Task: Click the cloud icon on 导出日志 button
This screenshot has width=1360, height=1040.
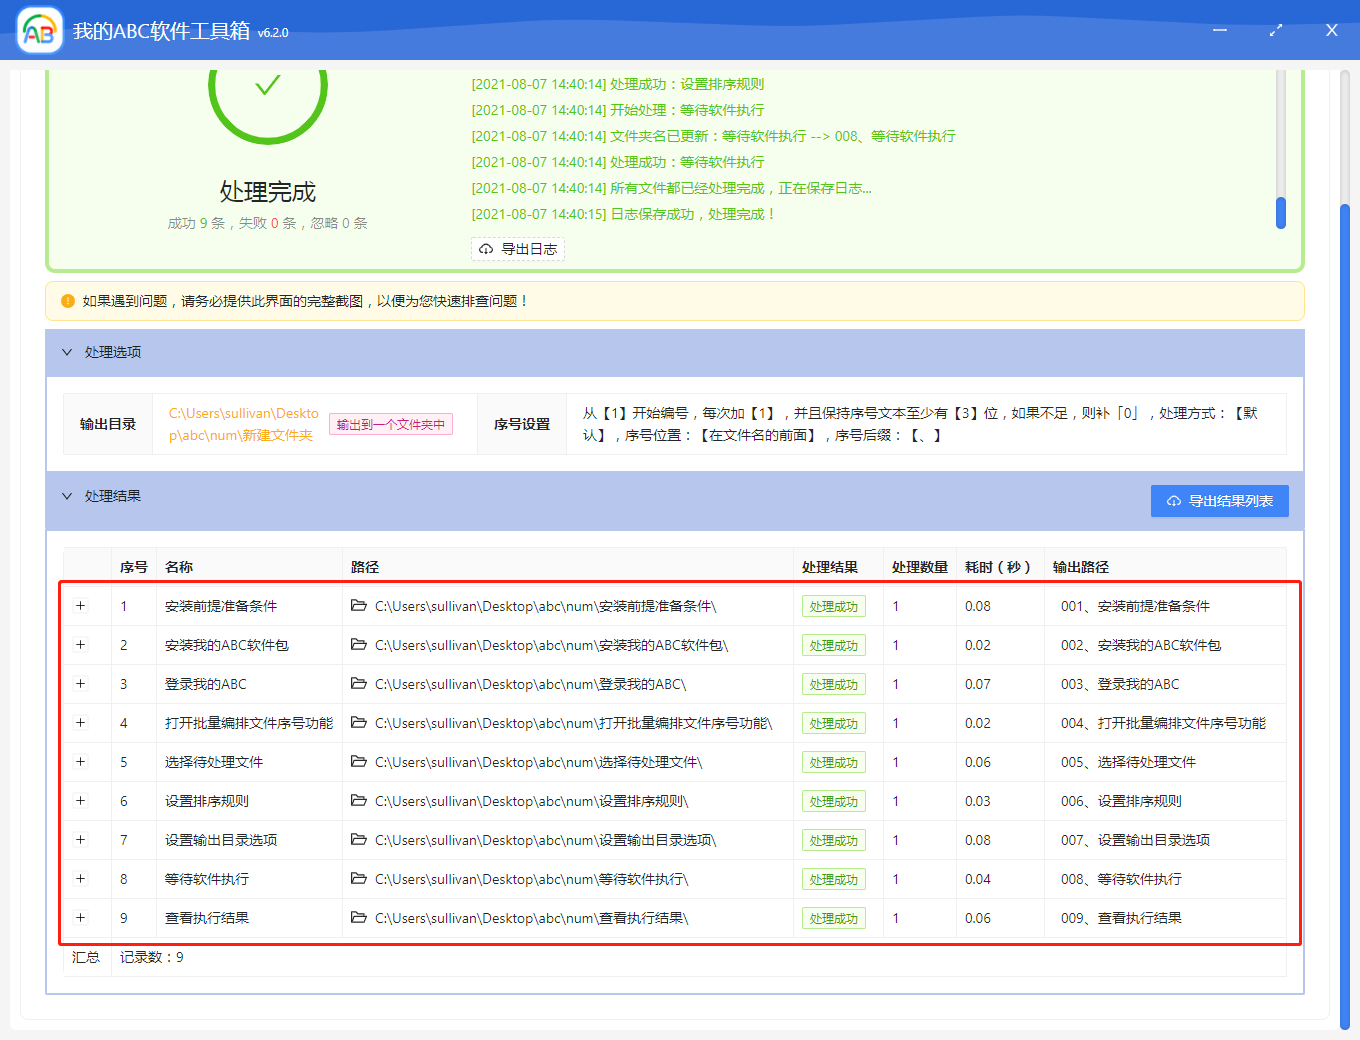Action: click(486, 248)
